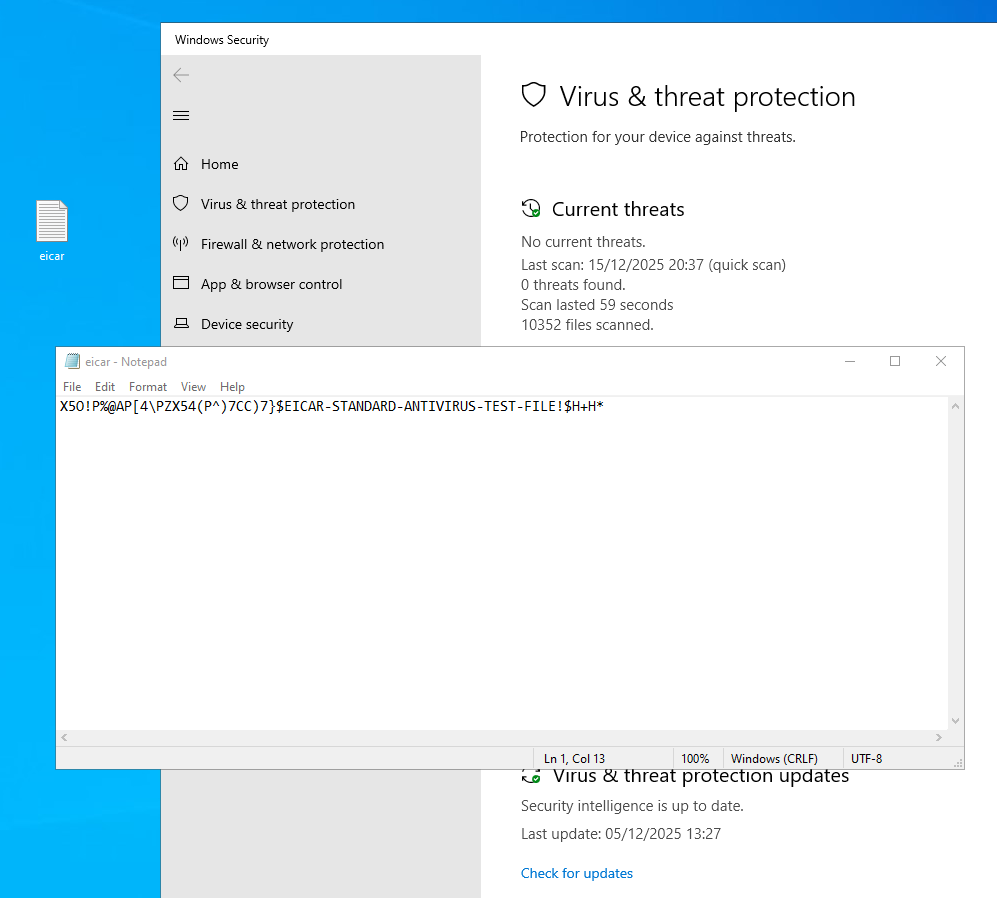Toggle the hamburger navigation menu
The width and height of the screenshot is (997, 898).
tap(181, 116)
